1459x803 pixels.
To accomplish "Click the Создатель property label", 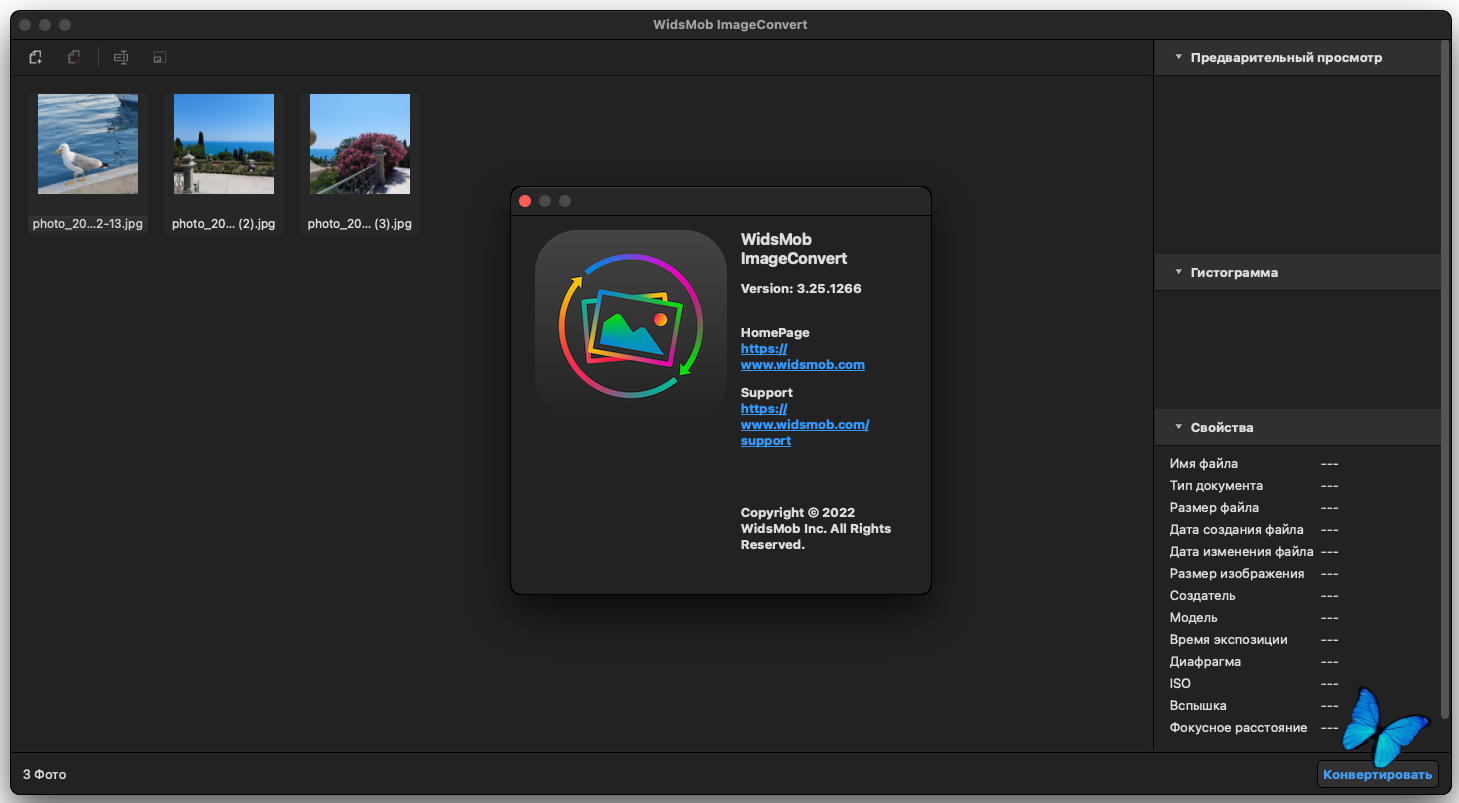I will (1203, 596).
